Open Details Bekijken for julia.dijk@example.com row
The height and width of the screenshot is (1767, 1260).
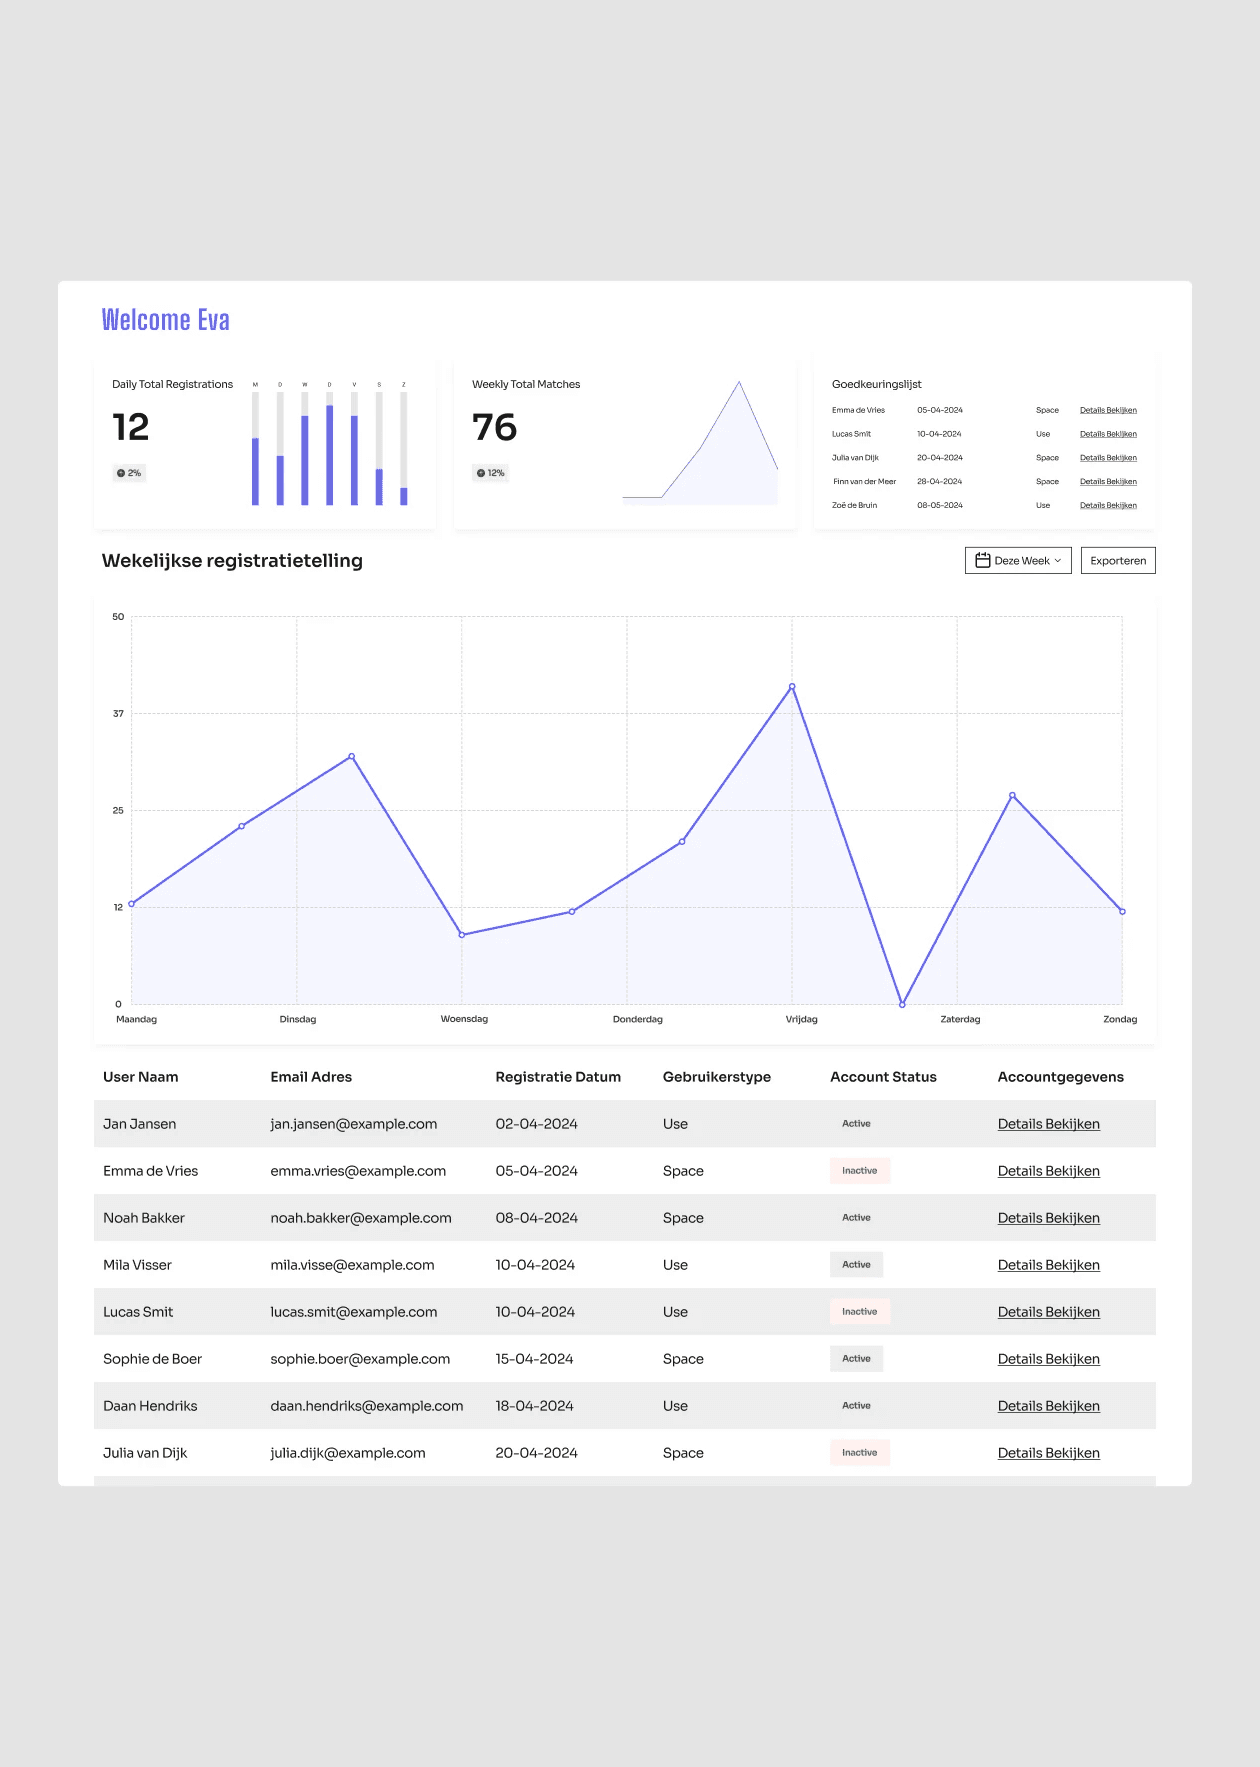pos(1048,1453)
